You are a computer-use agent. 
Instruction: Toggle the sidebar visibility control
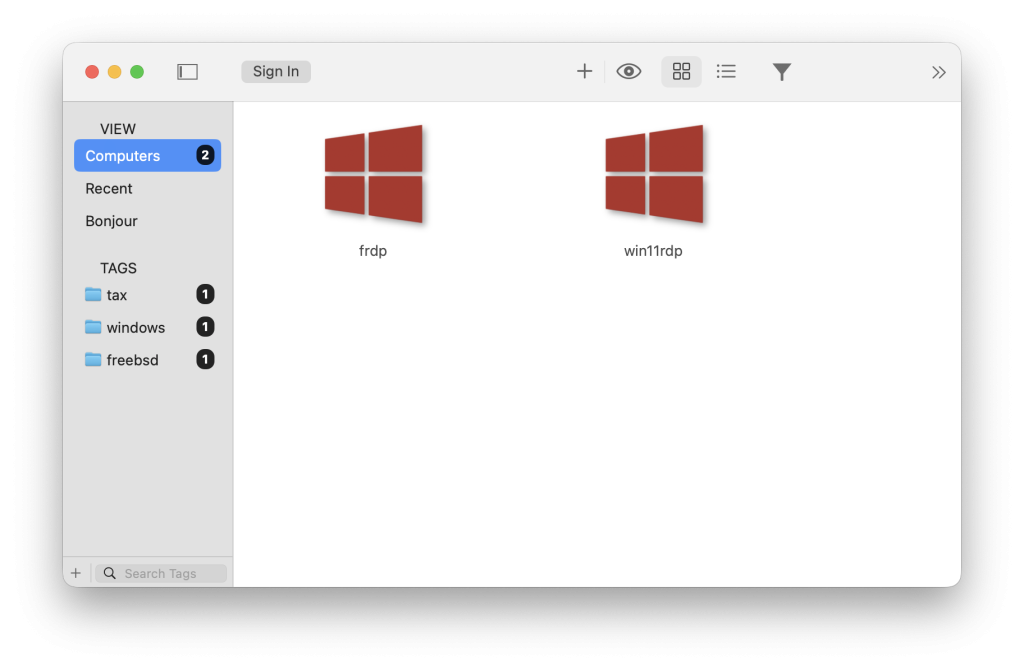(x=187, y=71)
